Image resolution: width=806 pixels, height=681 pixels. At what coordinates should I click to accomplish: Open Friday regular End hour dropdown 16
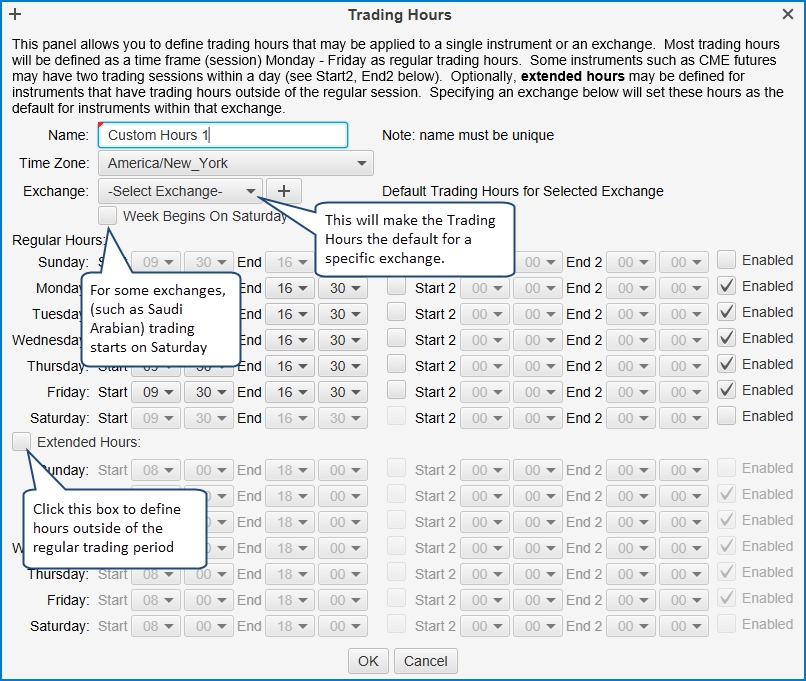coord(290,392)
